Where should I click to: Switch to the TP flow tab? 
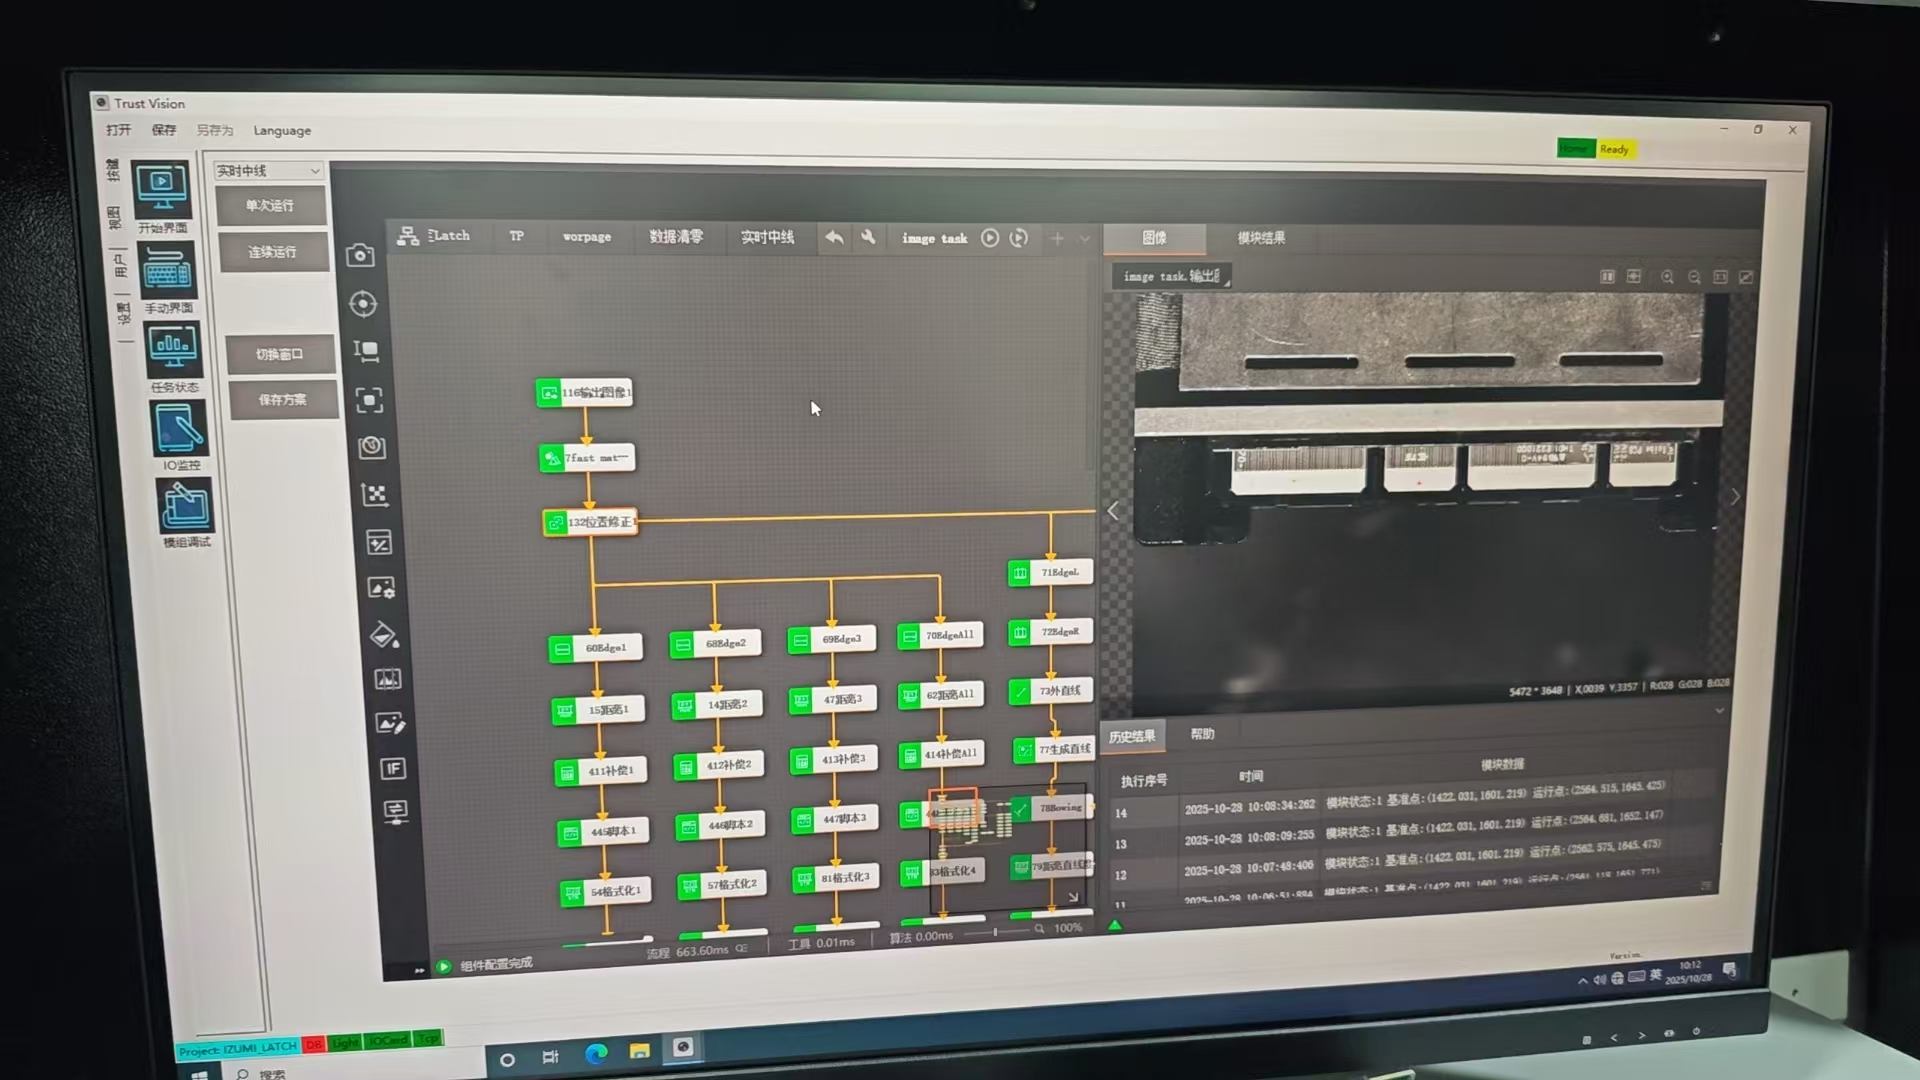click(x=516, y=236)
